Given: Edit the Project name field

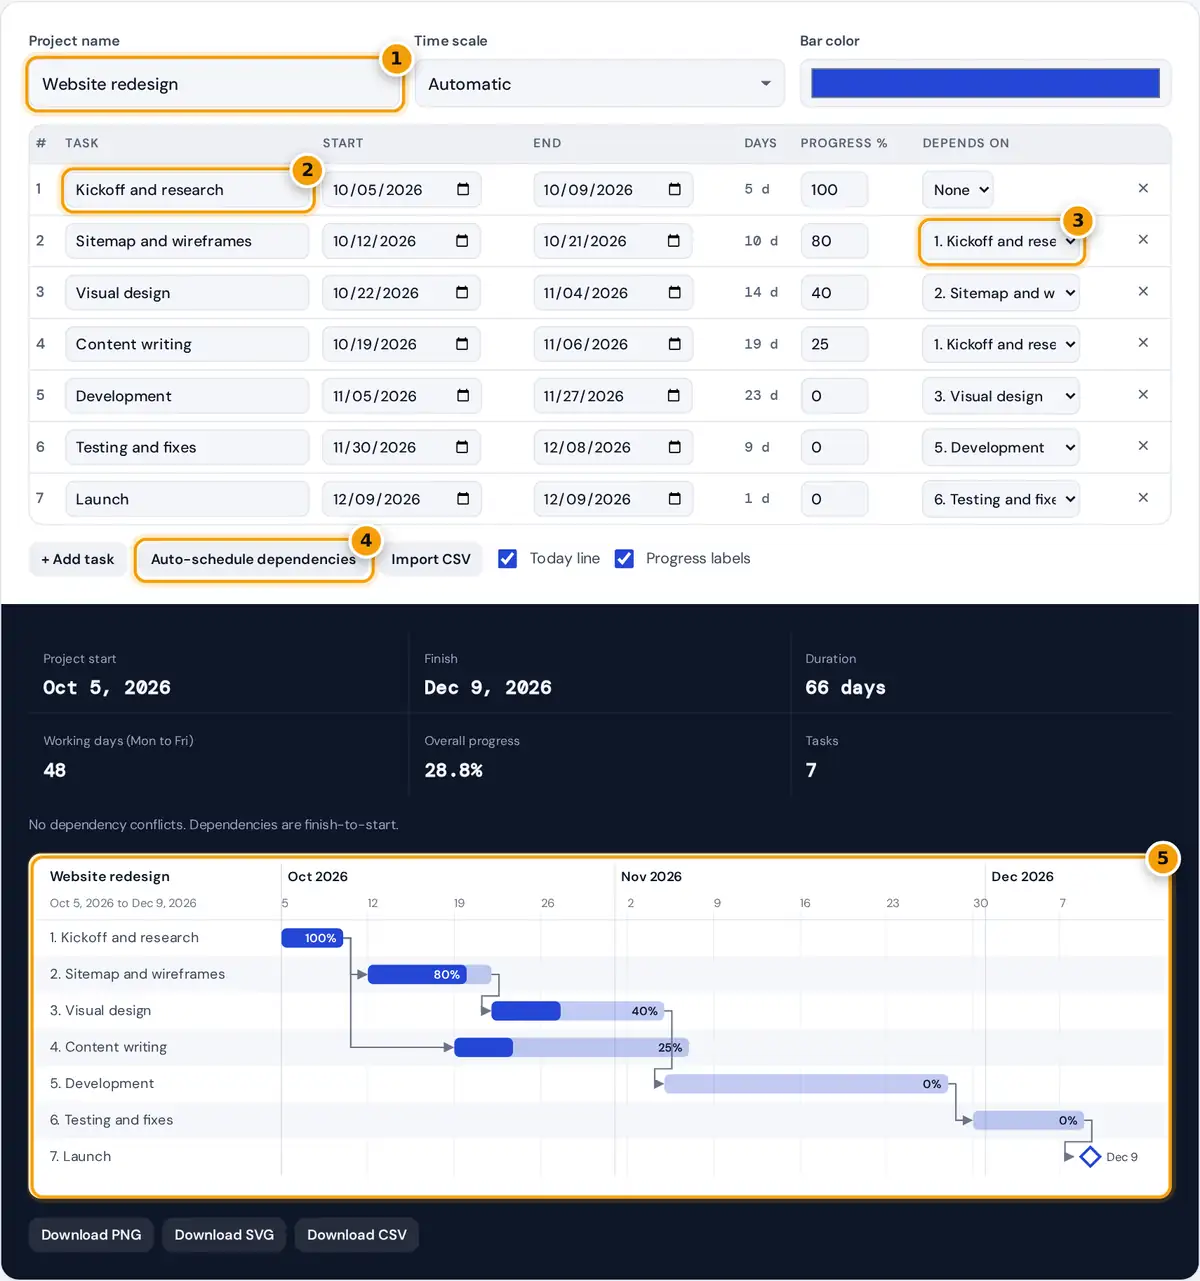Looking at the screenshot, I should click(x=215, y=84).
